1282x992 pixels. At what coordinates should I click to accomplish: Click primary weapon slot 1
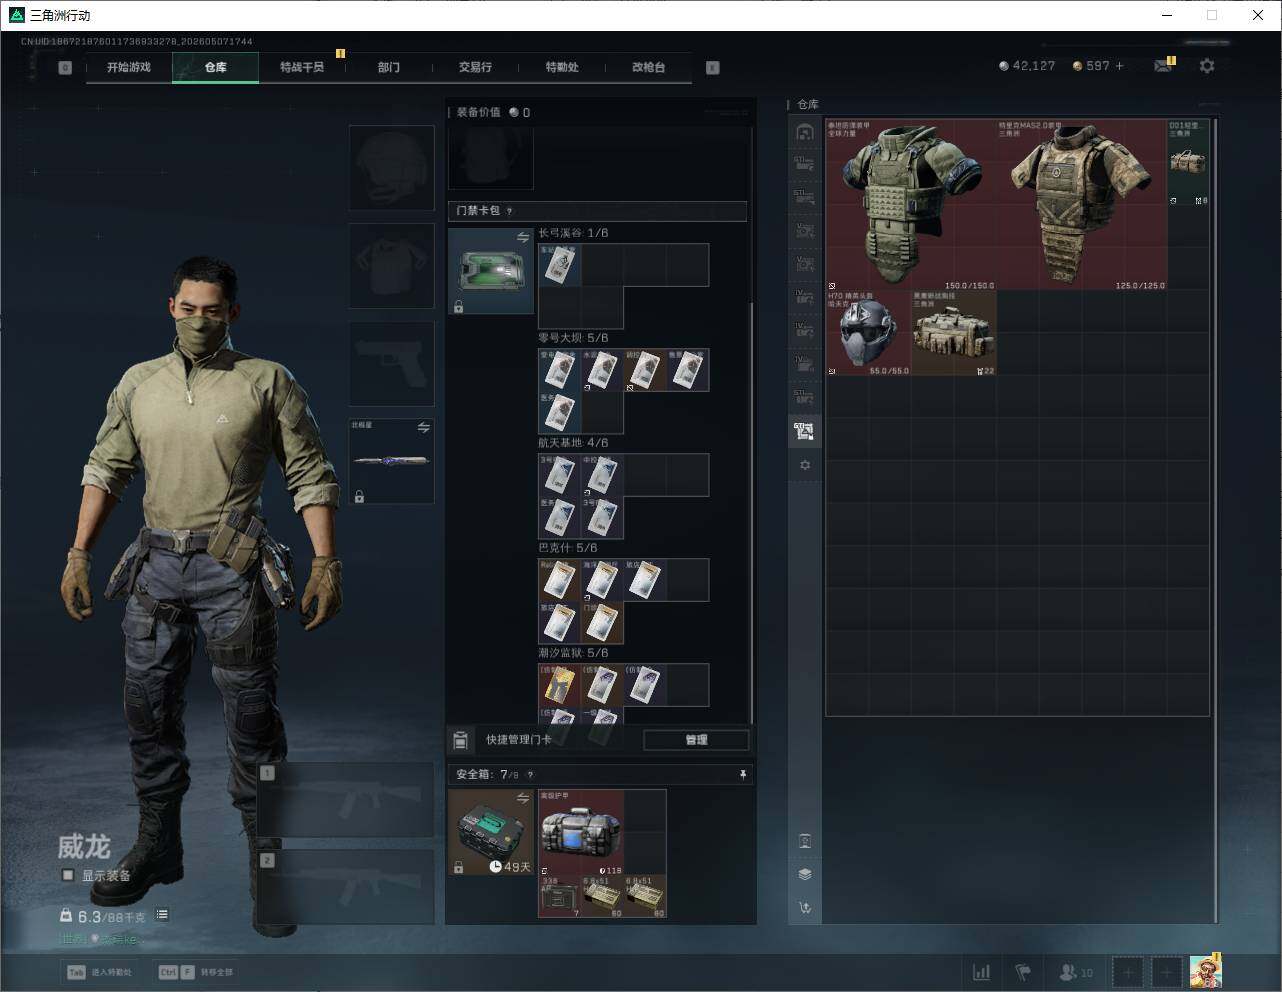coord(345,800)
